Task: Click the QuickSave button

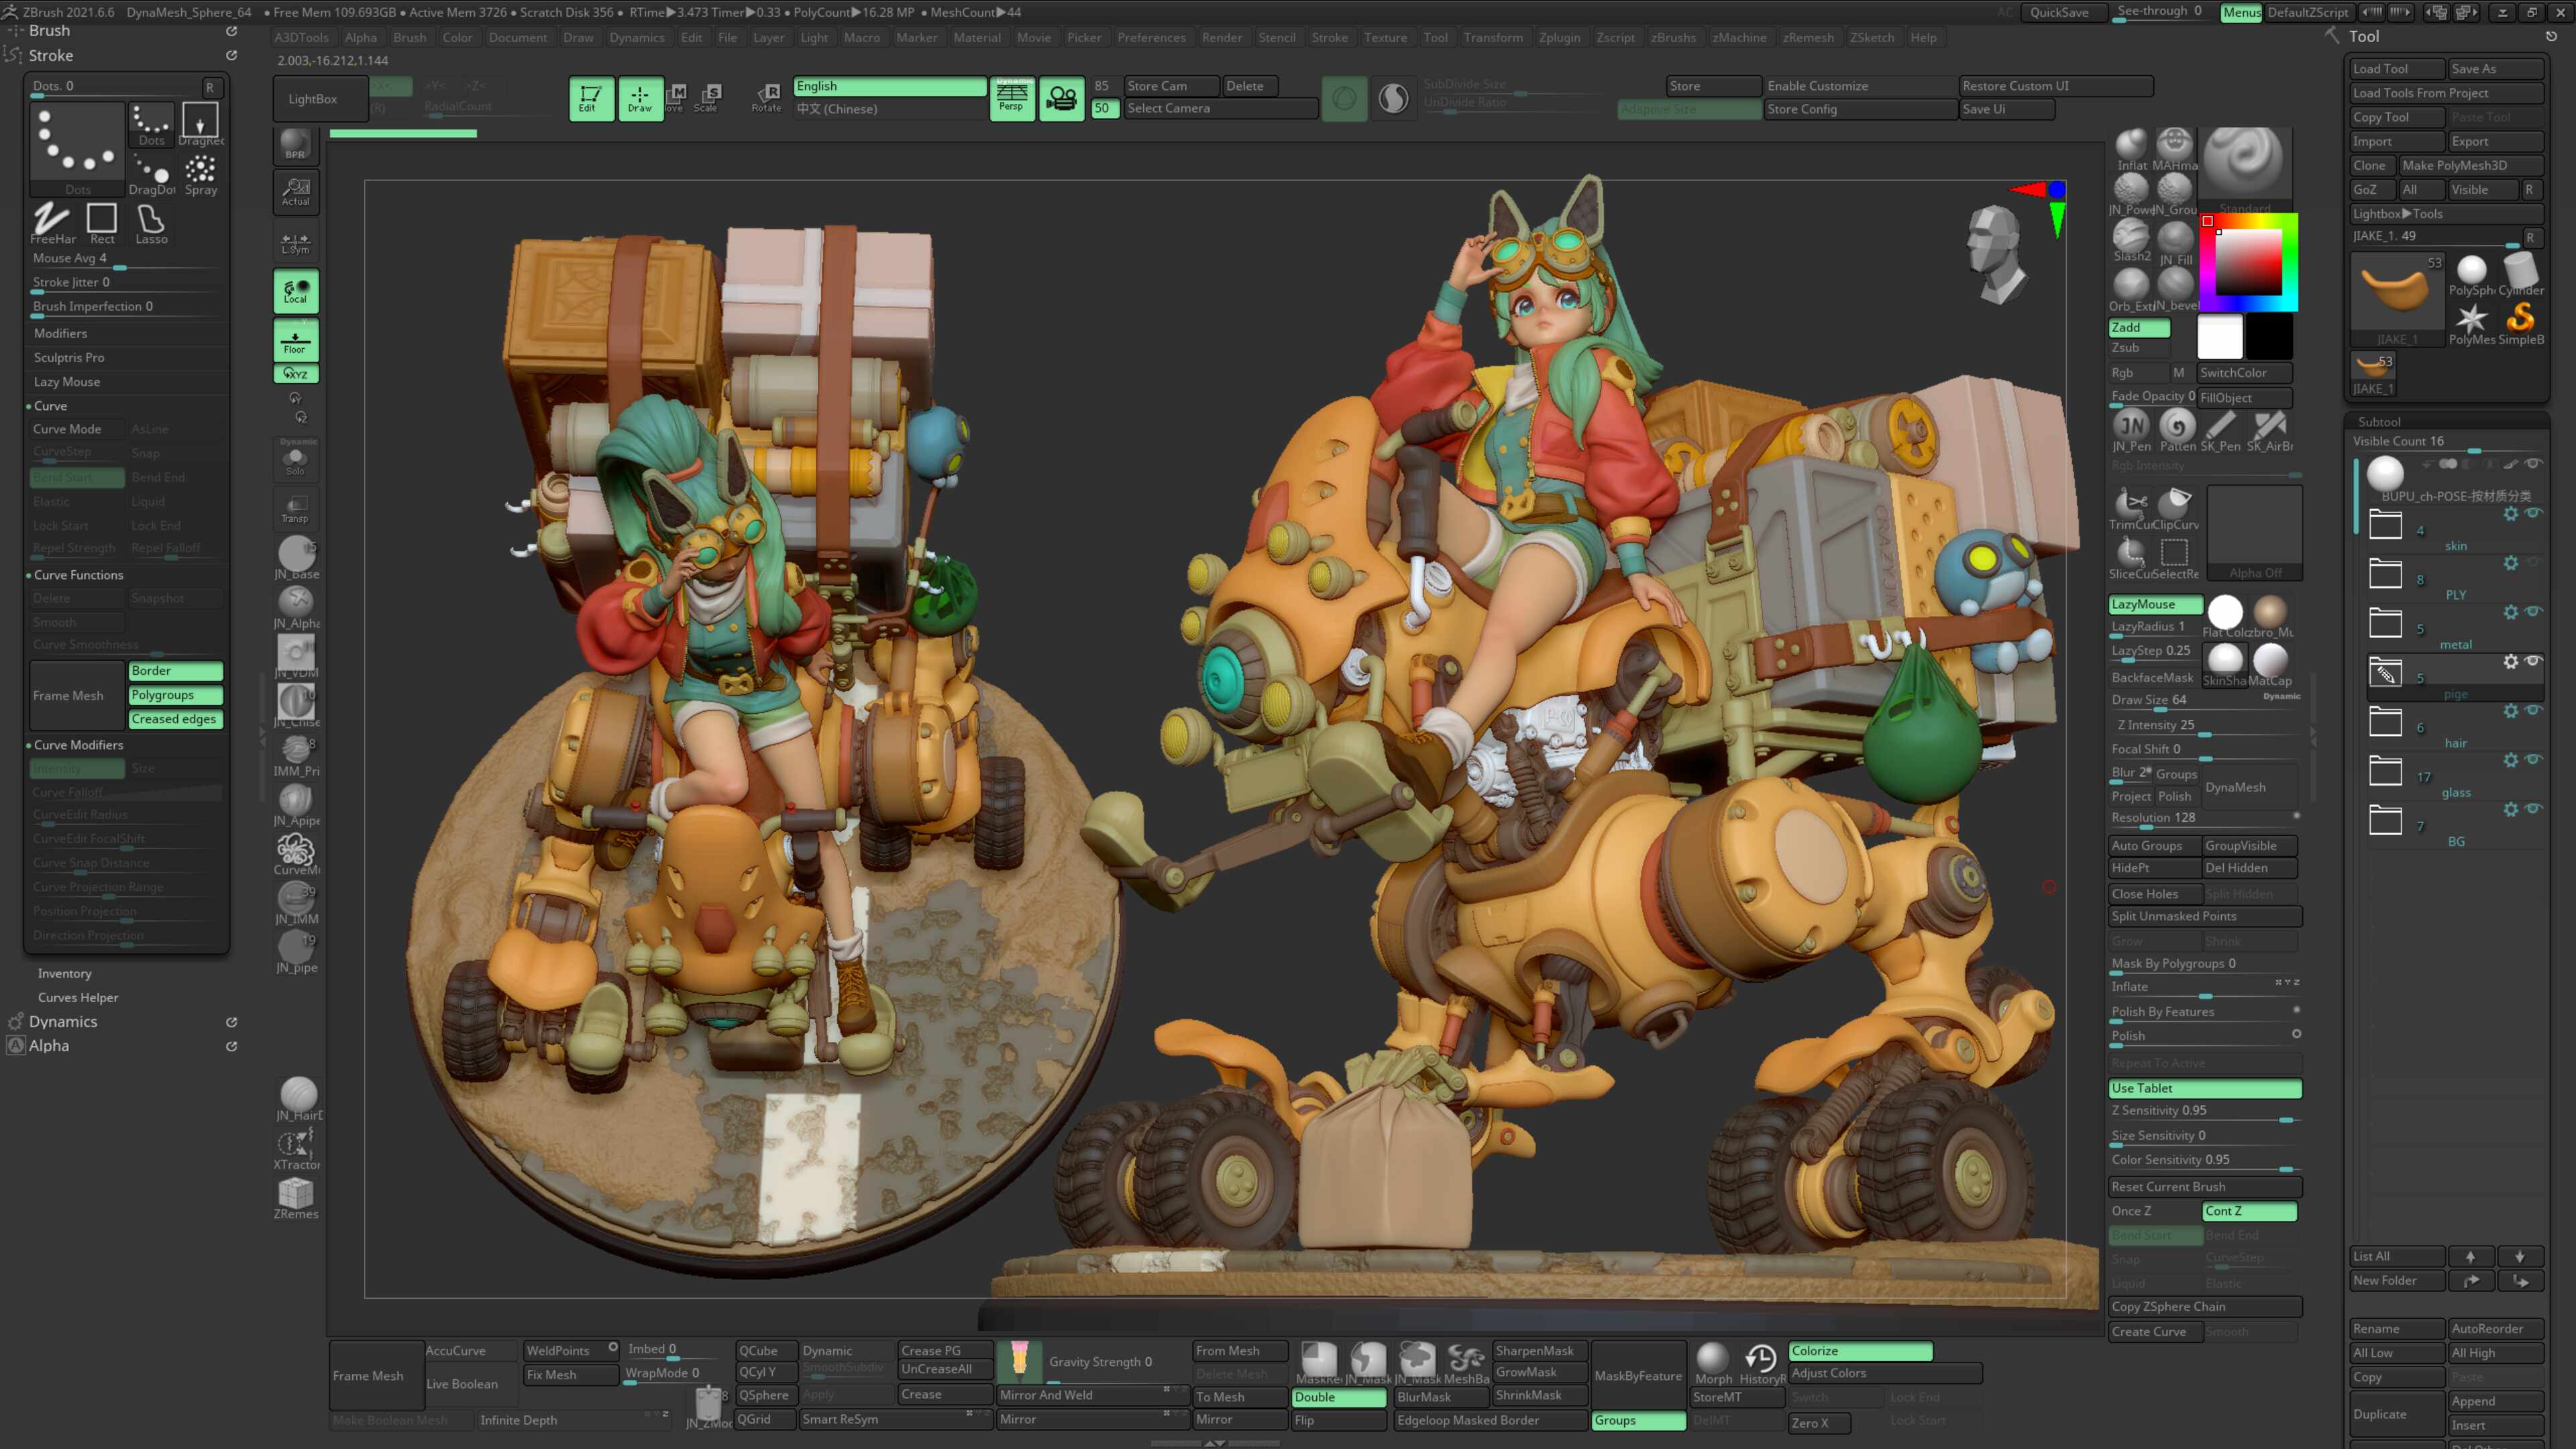Action: point(2059,12)
